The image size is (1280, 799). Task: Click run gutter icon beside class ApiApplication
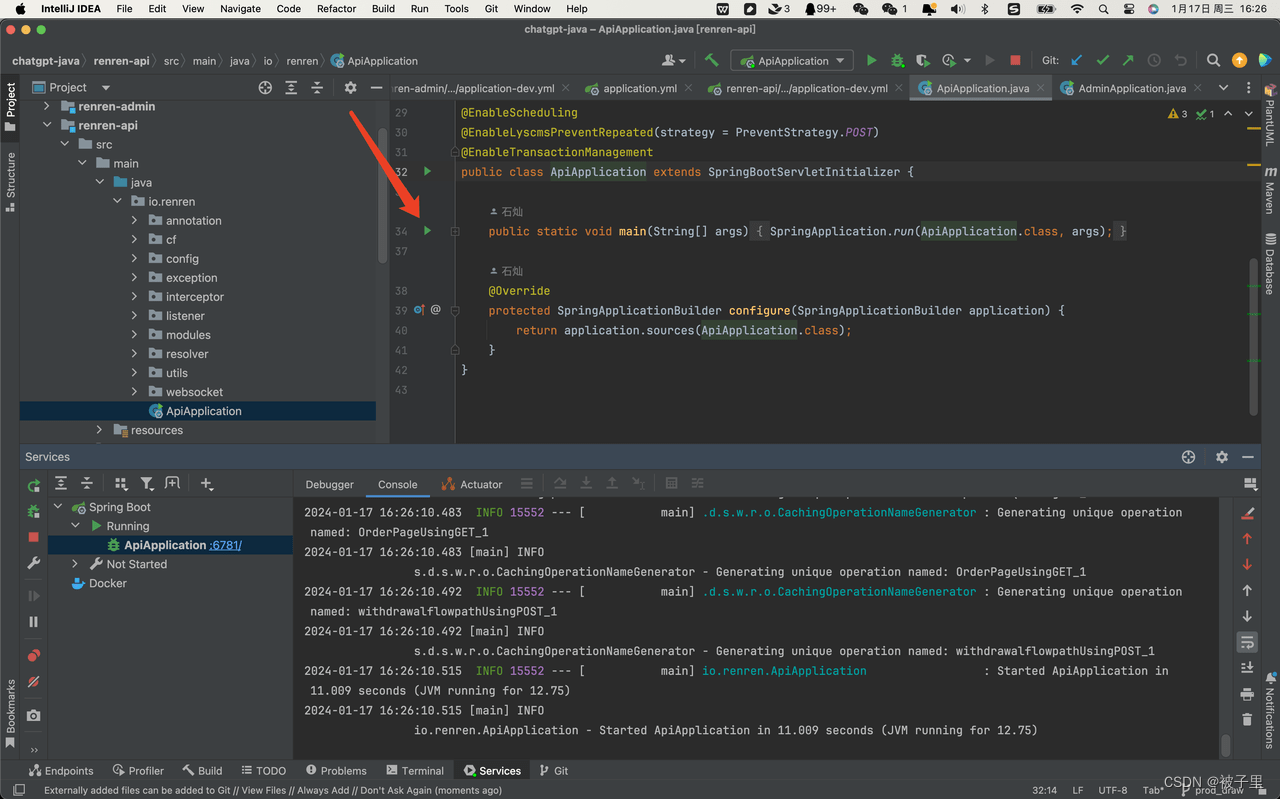tap(427, 172)
